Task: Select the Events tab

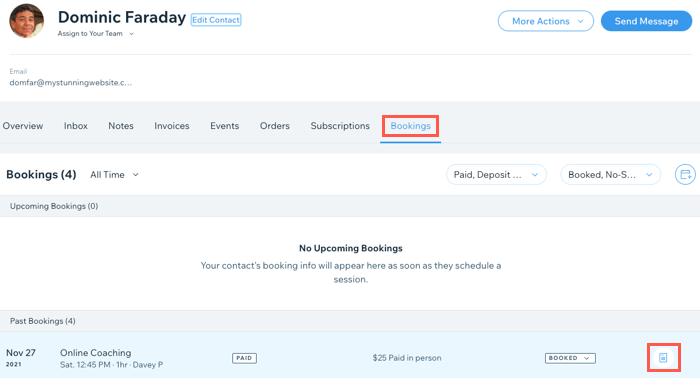Action: (x=225, y=126)
